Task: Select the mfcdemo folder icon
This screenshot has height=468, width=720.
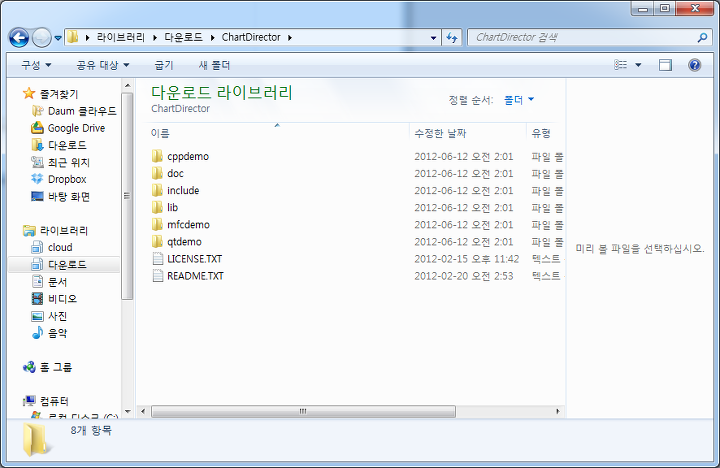Action: (x=157, y=225)
